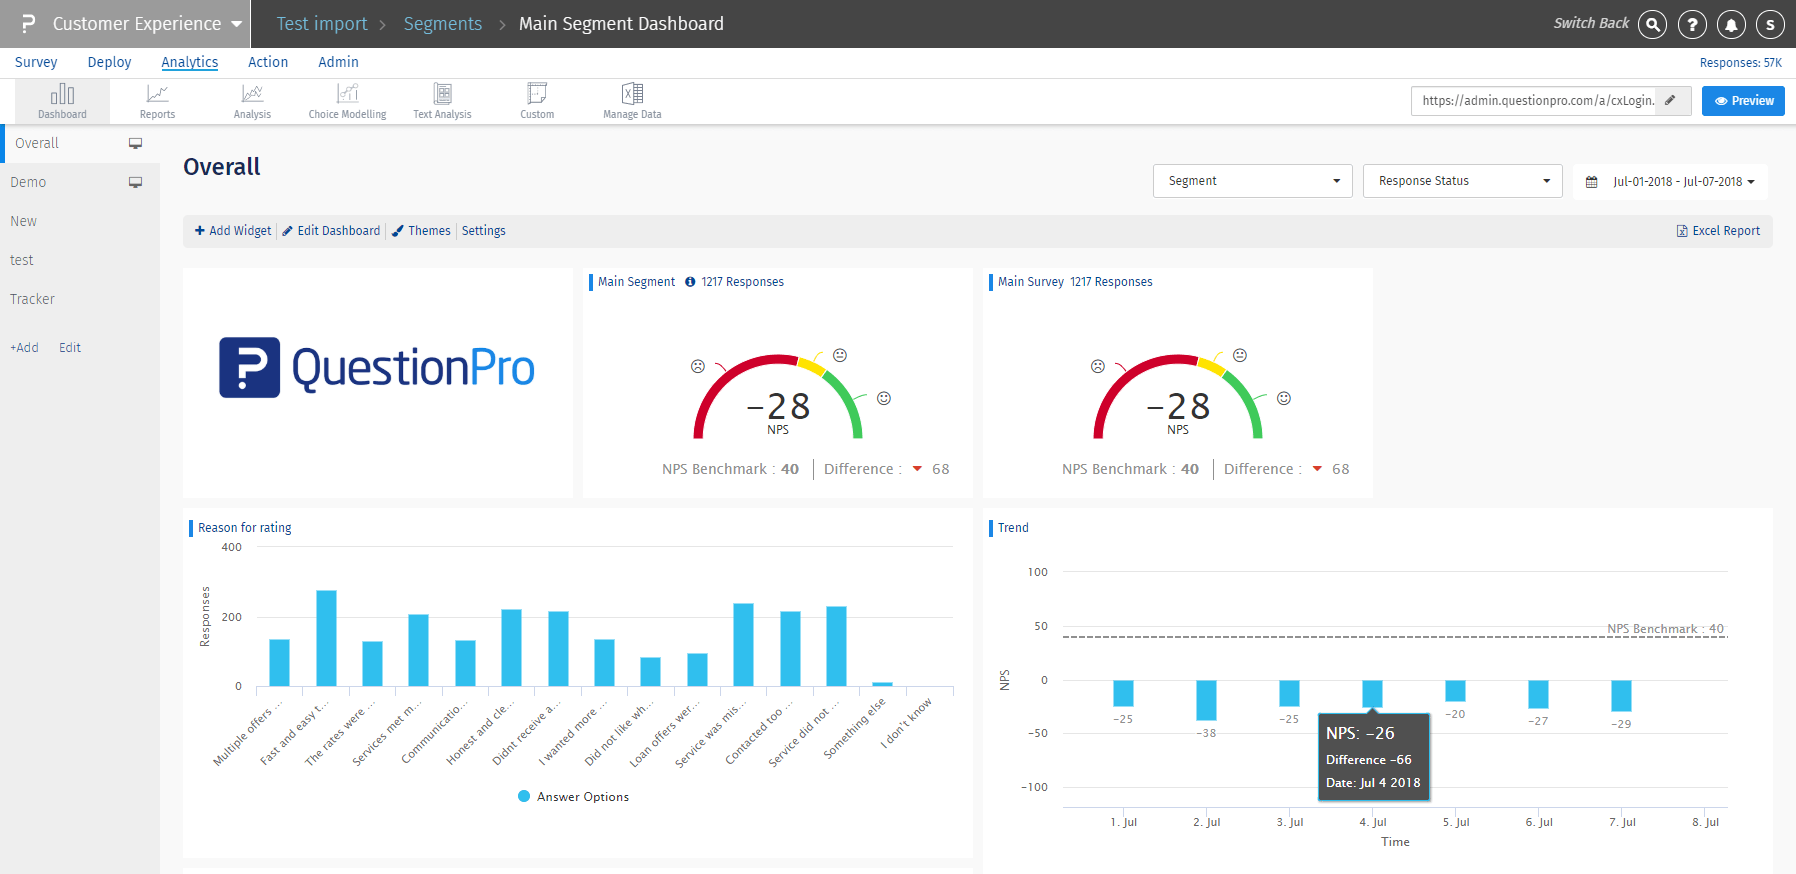Click the Preview button
The height and width of the screenshot is (874, 1796).
click(x=1743, y=101)
